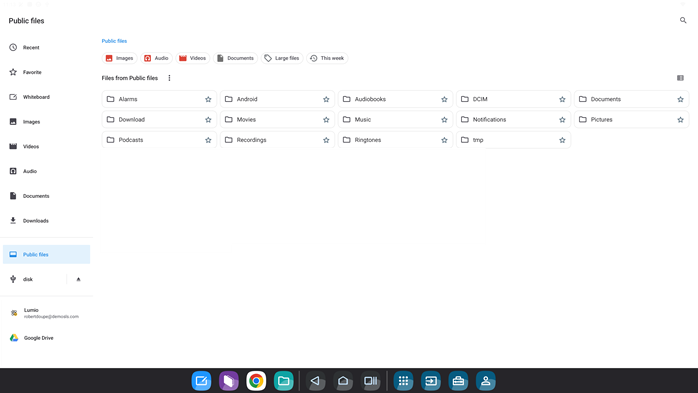Image resolution: width=698 pixels, height=393 pixels.
Task: Open the Documents folder in the grid
Action: [631, 99]
